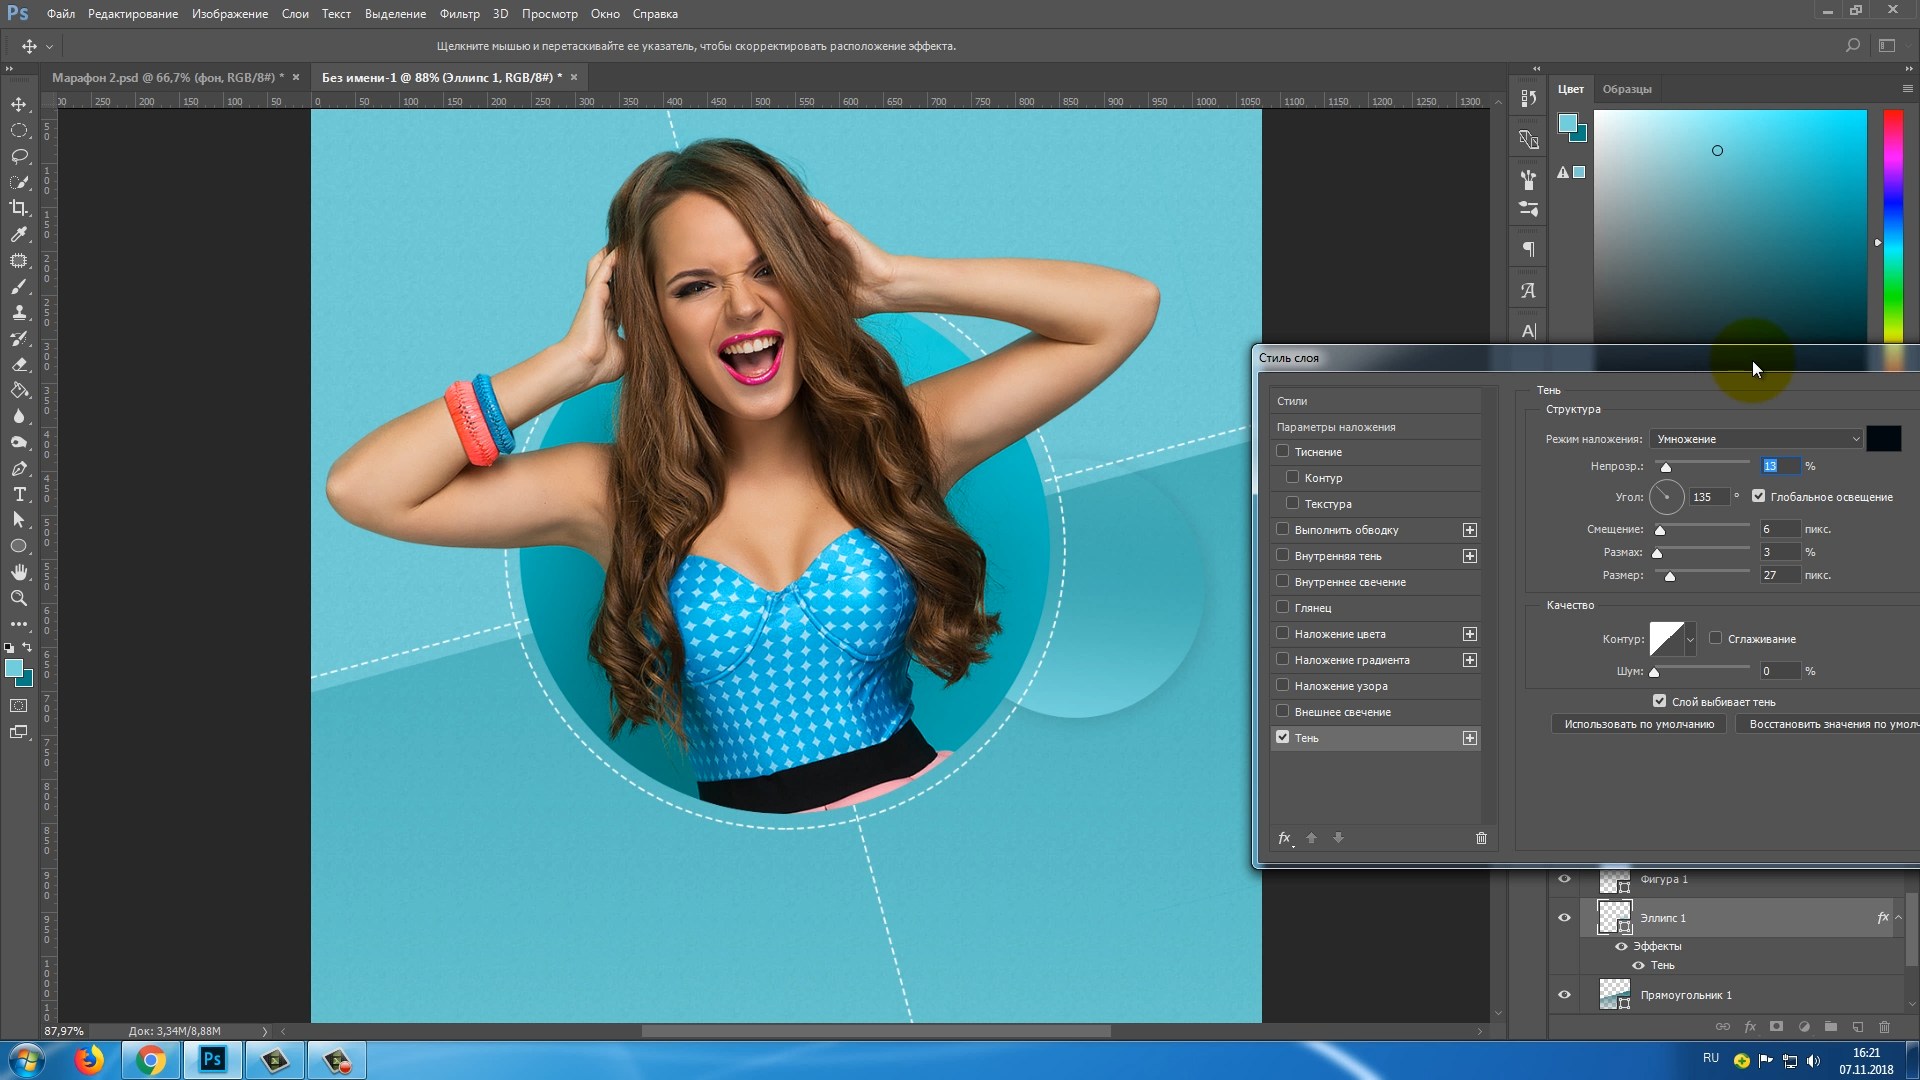The image size is (1920, 1080).
Task: Select the Crop tool
Action: [18, 207]
